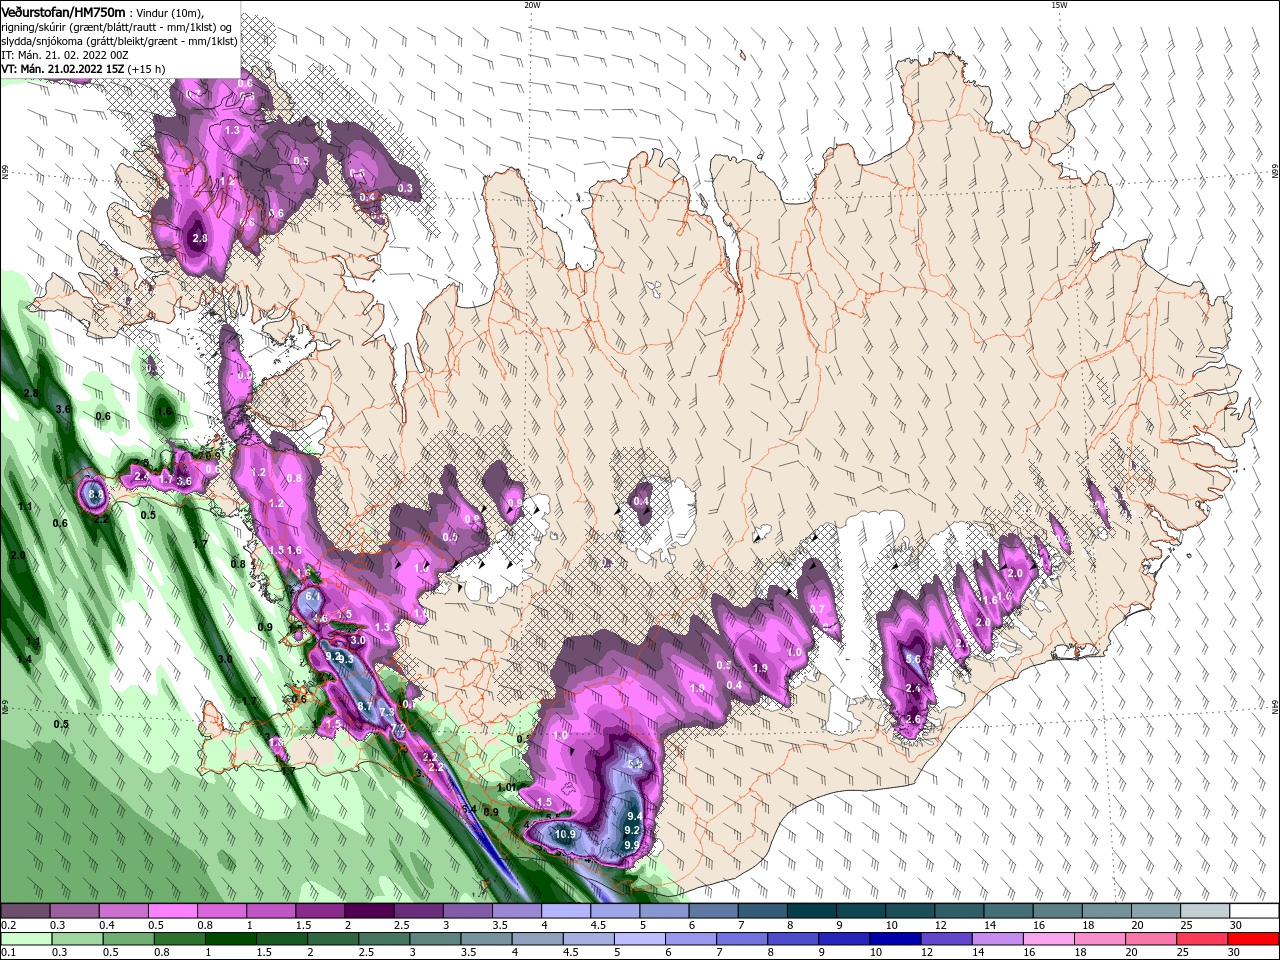Click the 8.7 value in the southwest
Screen dimensions: 1280x960
(365, 706)
